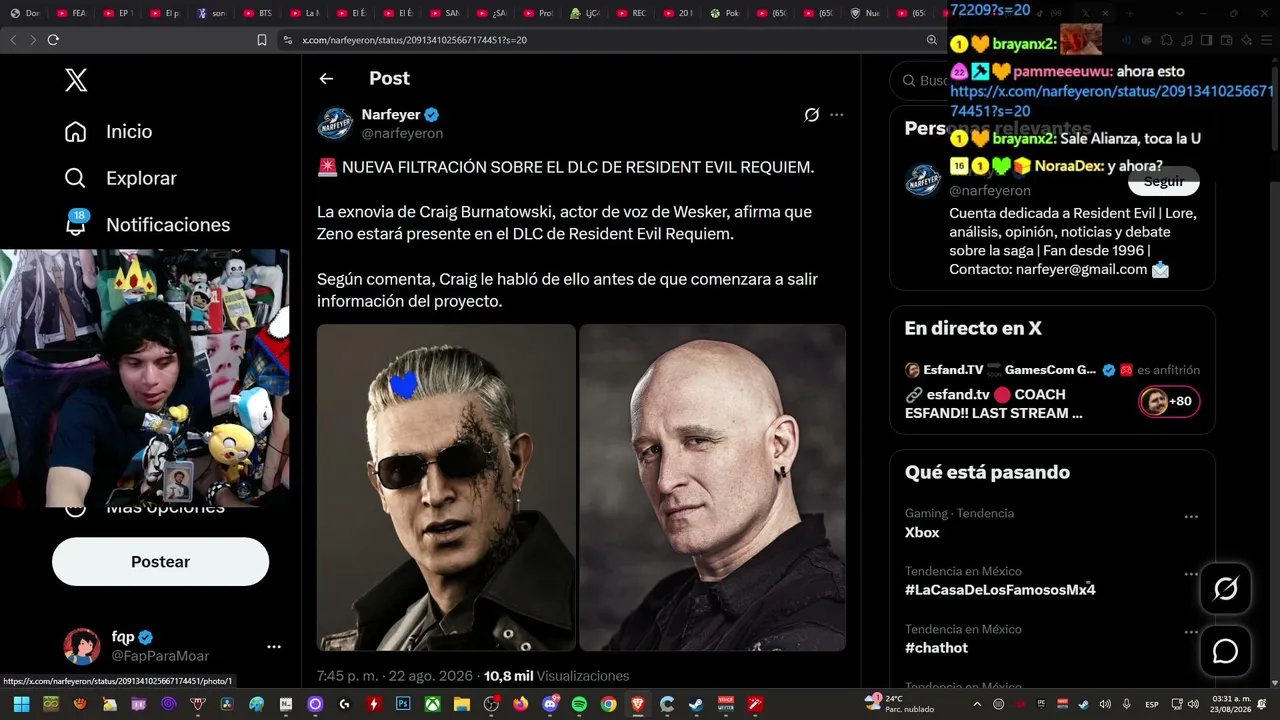Screen dimensions: 1280x720
Task: Open the post's three-dot more menu
Action: tap(837, 115)
